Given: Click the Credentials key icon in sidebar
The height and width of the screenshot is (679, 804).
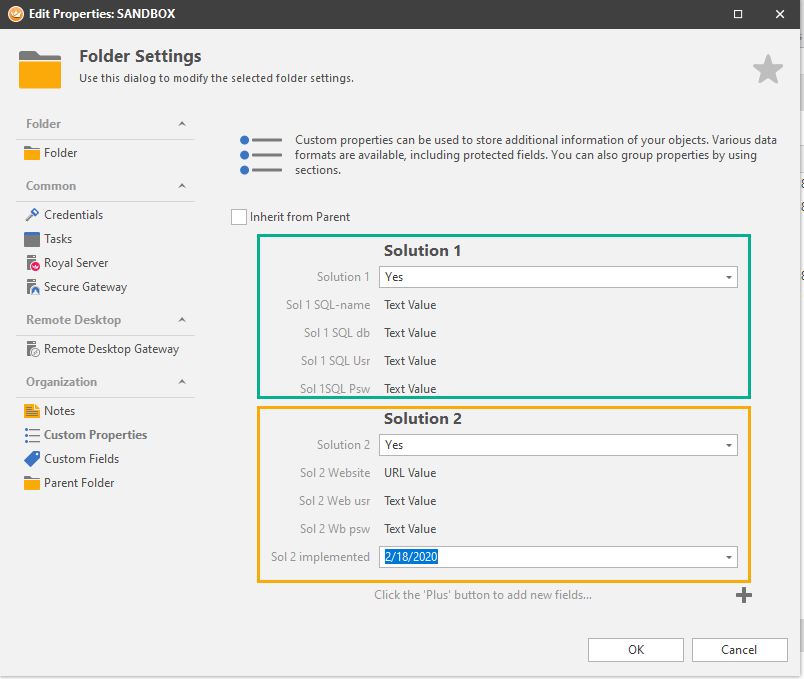Looking at the screenshot, I should pyautogui.click(x=32, y=215).
